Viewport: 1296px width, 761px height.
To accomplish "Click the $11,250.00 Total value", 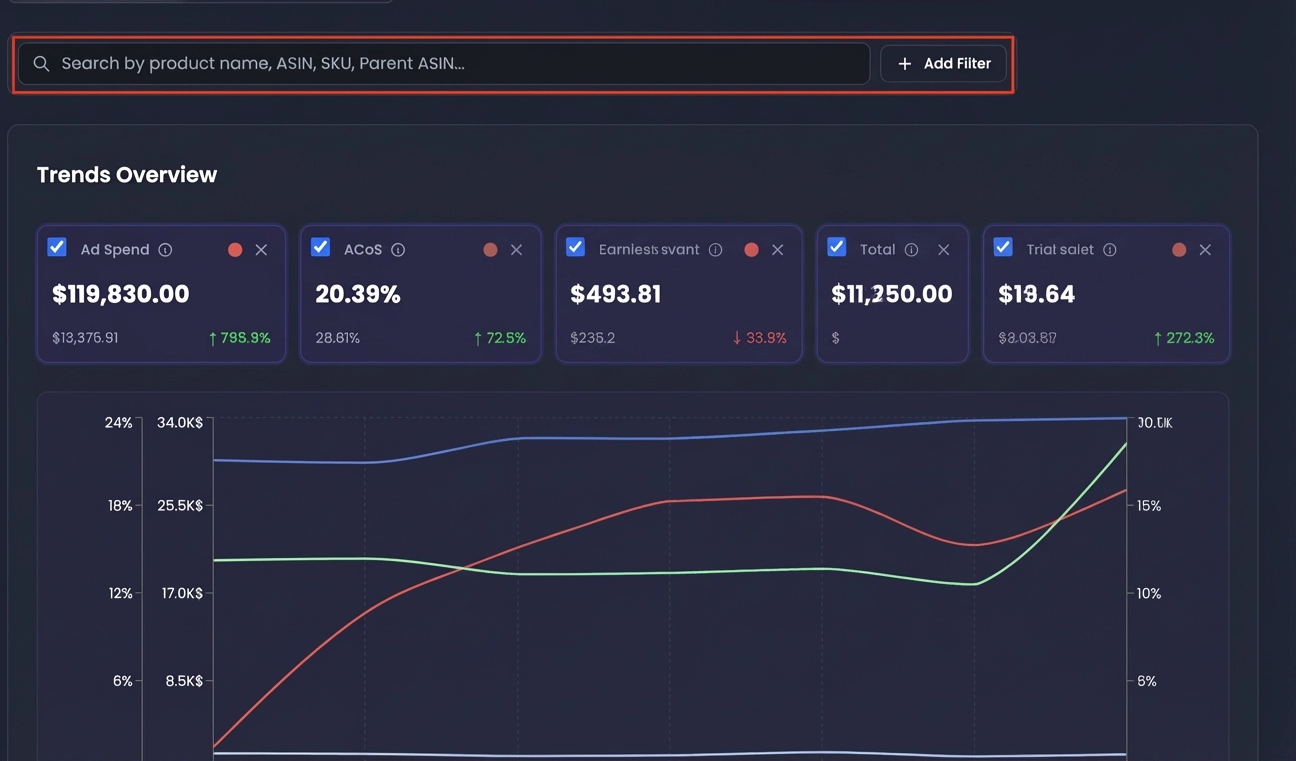I will [x=892, y=294].
